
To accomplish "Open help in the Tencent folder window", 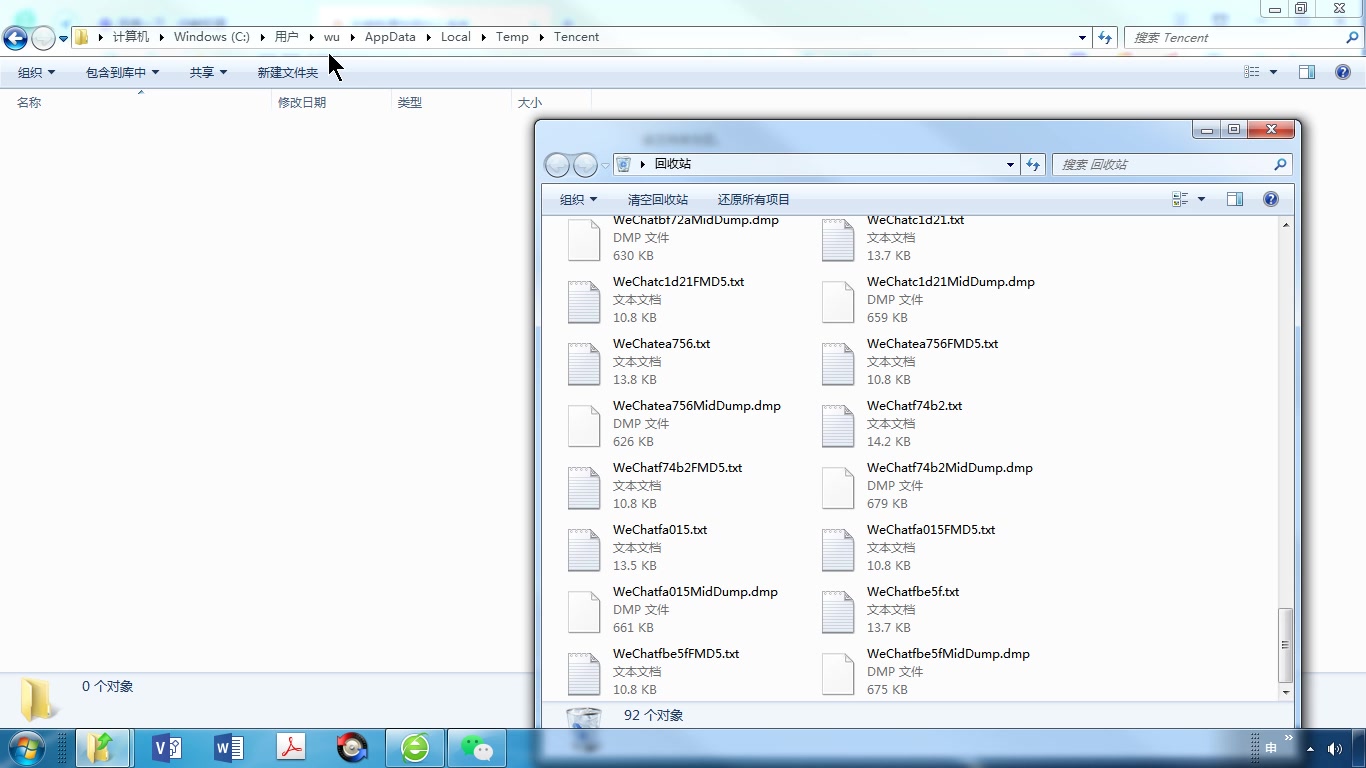I will [1343, 72].
